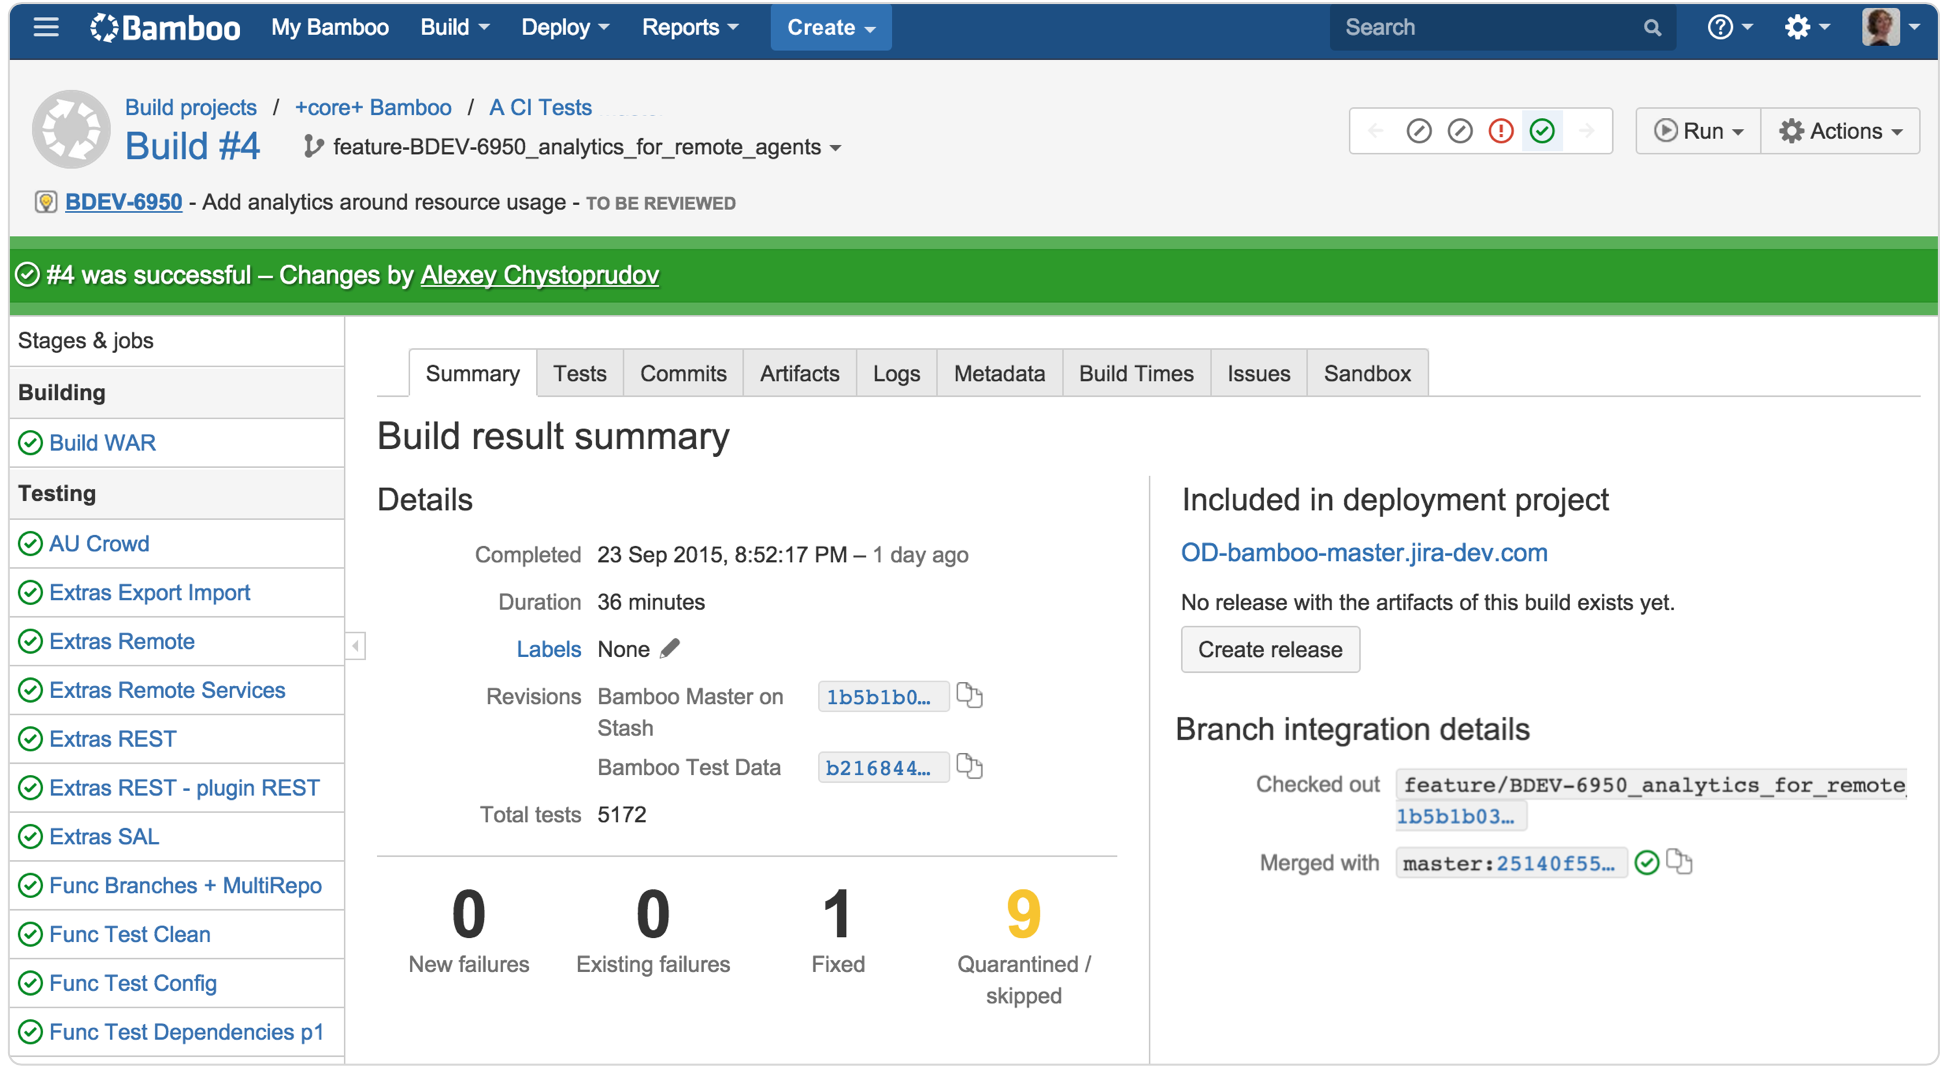Open the Extras REST - plugin REST job

tap(185, 788)
